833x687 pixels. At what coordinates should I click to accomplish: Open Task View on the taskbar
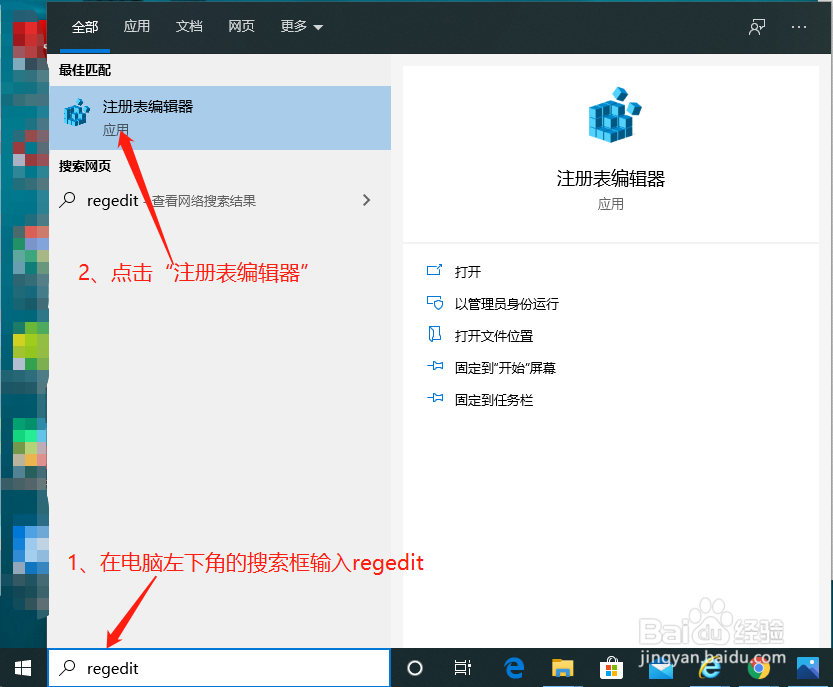tap(462, 667)
